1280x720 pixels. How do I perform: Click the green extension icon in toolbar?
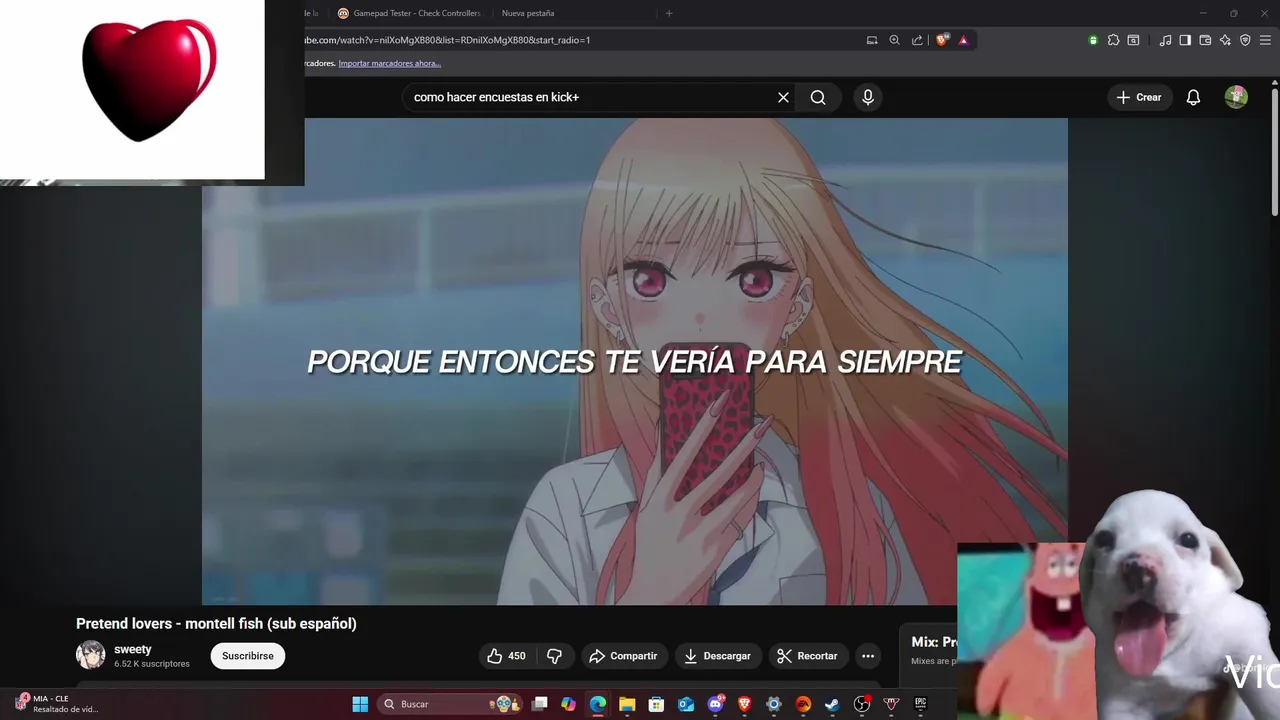1093,40
